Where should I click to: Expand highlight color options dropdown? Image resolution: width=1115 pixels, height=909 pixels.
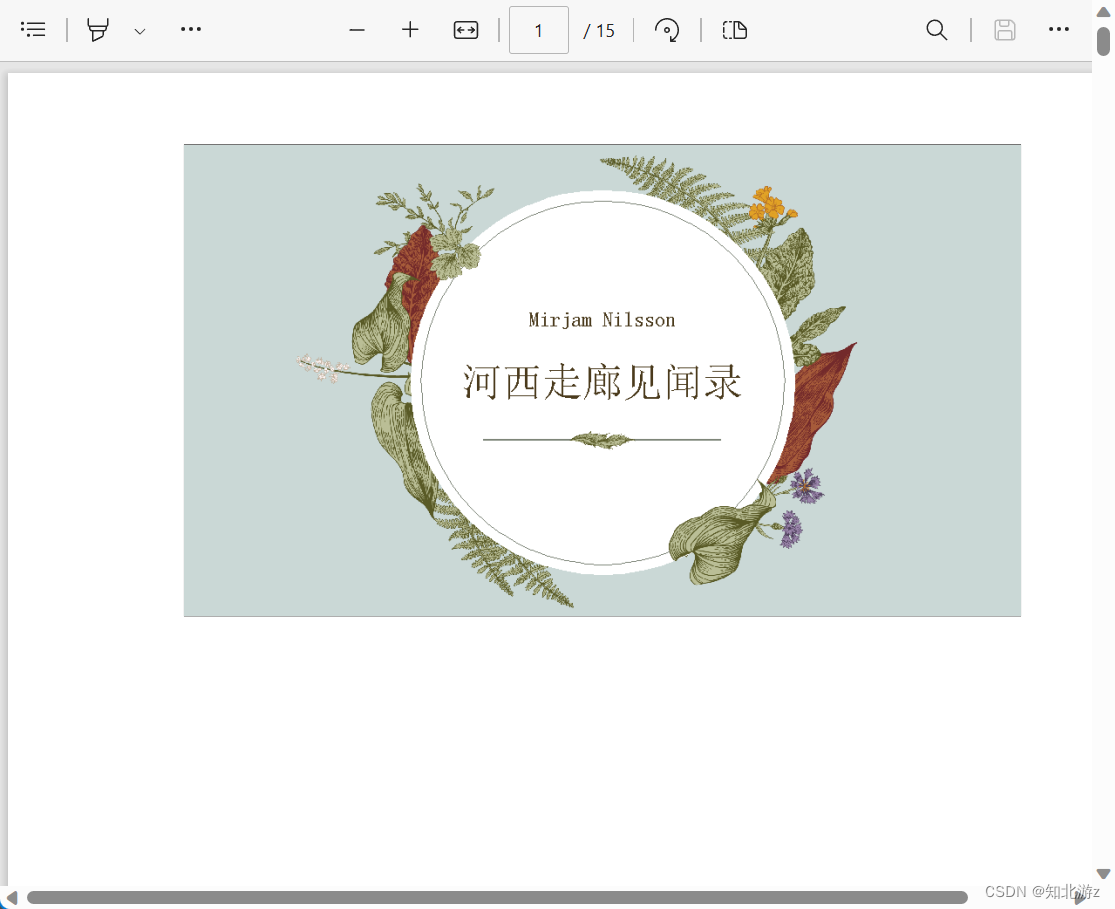[x=140, y=31]
